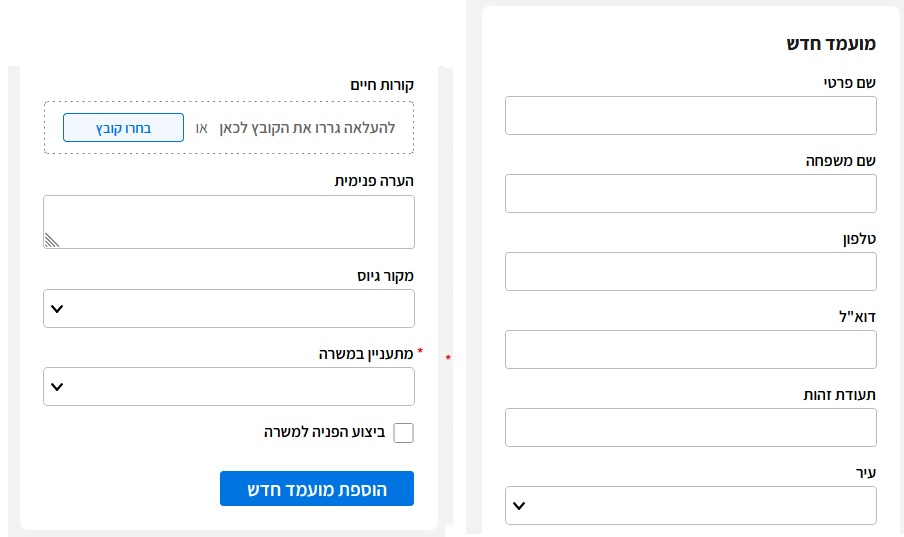
Task: Click the מועמד חדש form heading
Action: point(831,43)
